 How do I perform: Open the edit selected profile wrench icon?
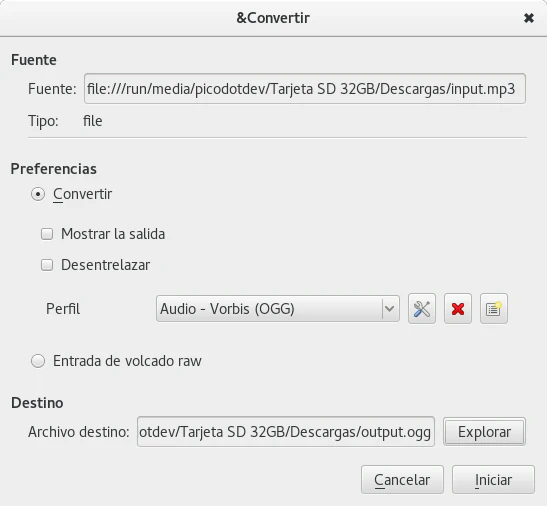(x=422, y=309)
